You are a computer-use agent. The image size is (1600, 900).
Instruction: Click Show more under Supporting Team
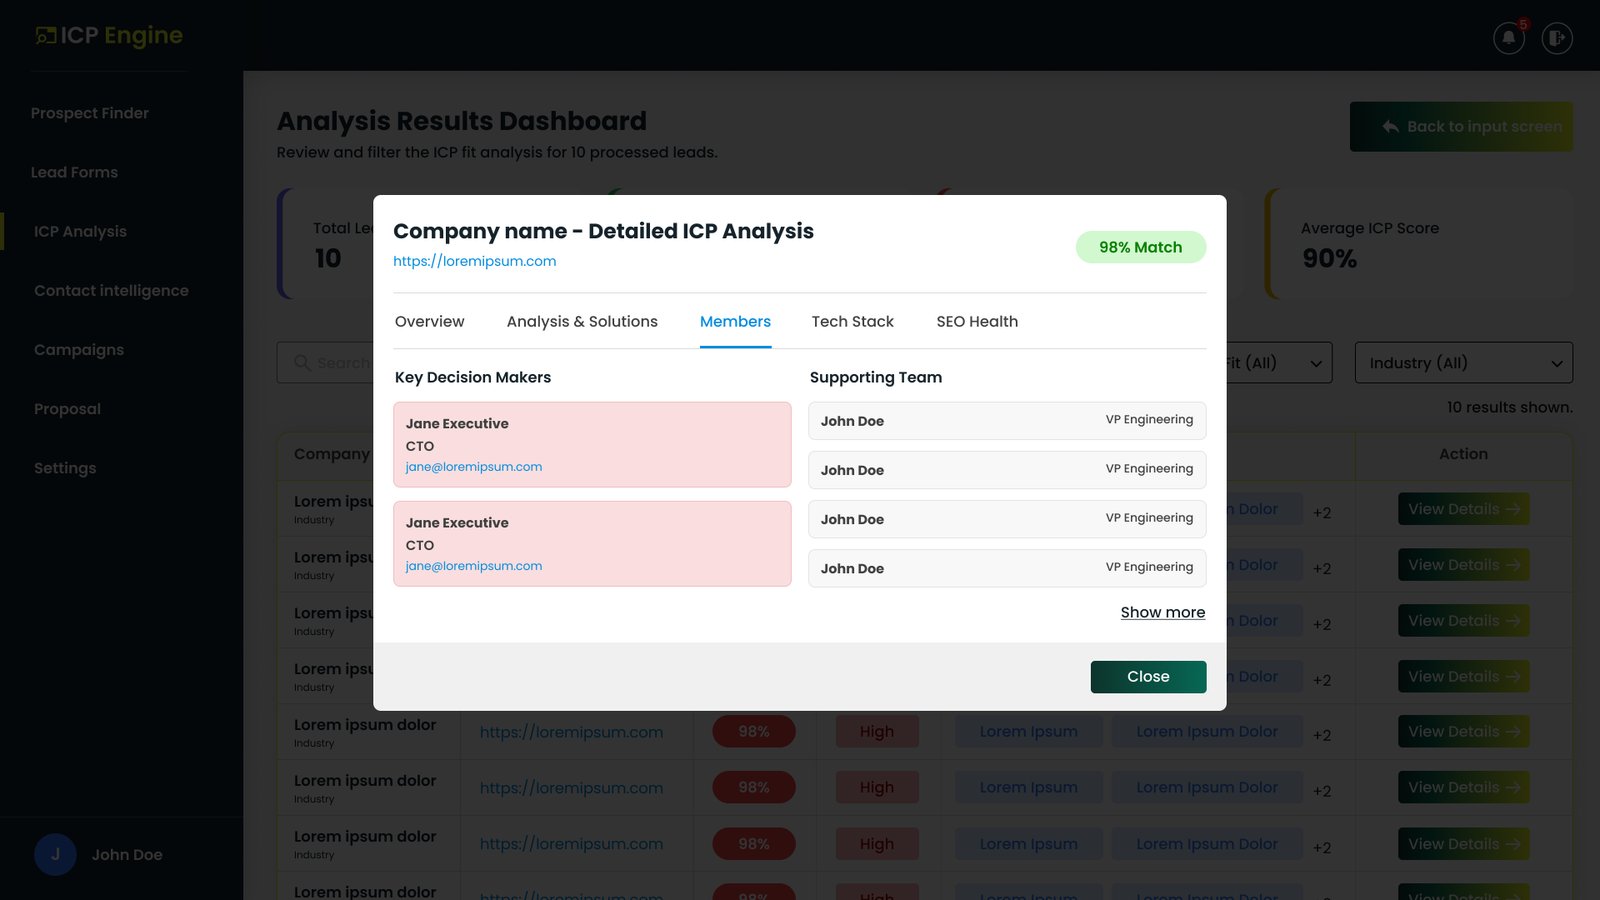[1162, 612]
